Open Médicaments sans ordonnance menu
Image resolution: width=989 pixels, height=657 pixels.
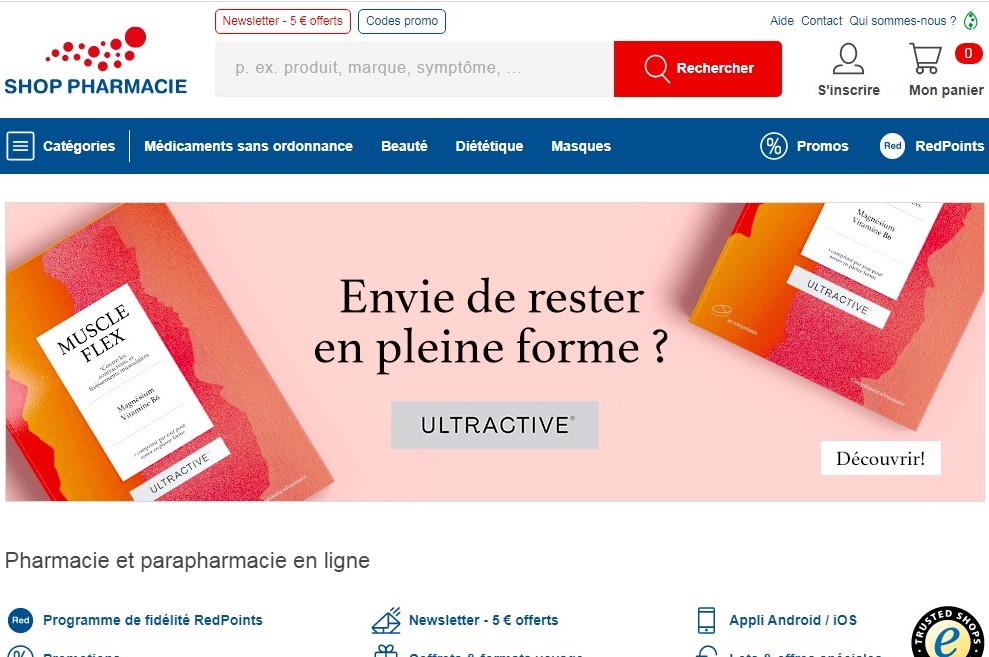click(x=249, y=146)
